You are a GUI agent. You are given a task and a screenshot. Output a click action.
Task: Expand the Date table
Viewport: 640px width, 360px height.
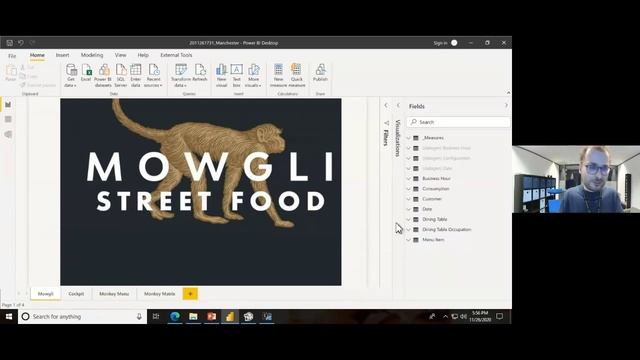pyautogui.click(x=409, y=209)
